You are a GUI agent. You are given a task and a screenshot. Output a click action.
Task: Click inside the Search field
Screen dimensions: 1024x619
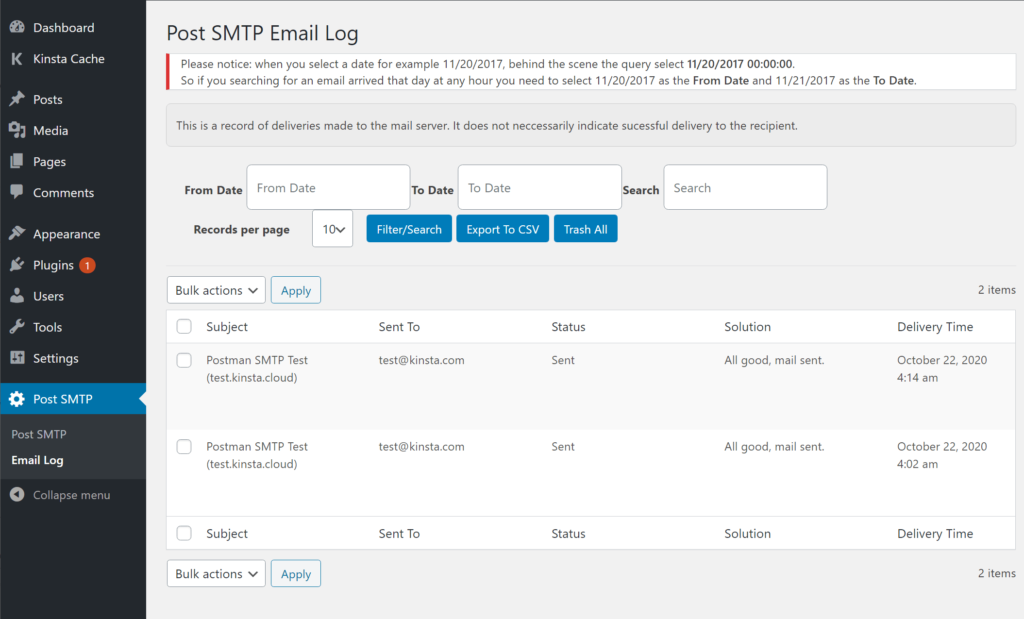coord(744,187)
